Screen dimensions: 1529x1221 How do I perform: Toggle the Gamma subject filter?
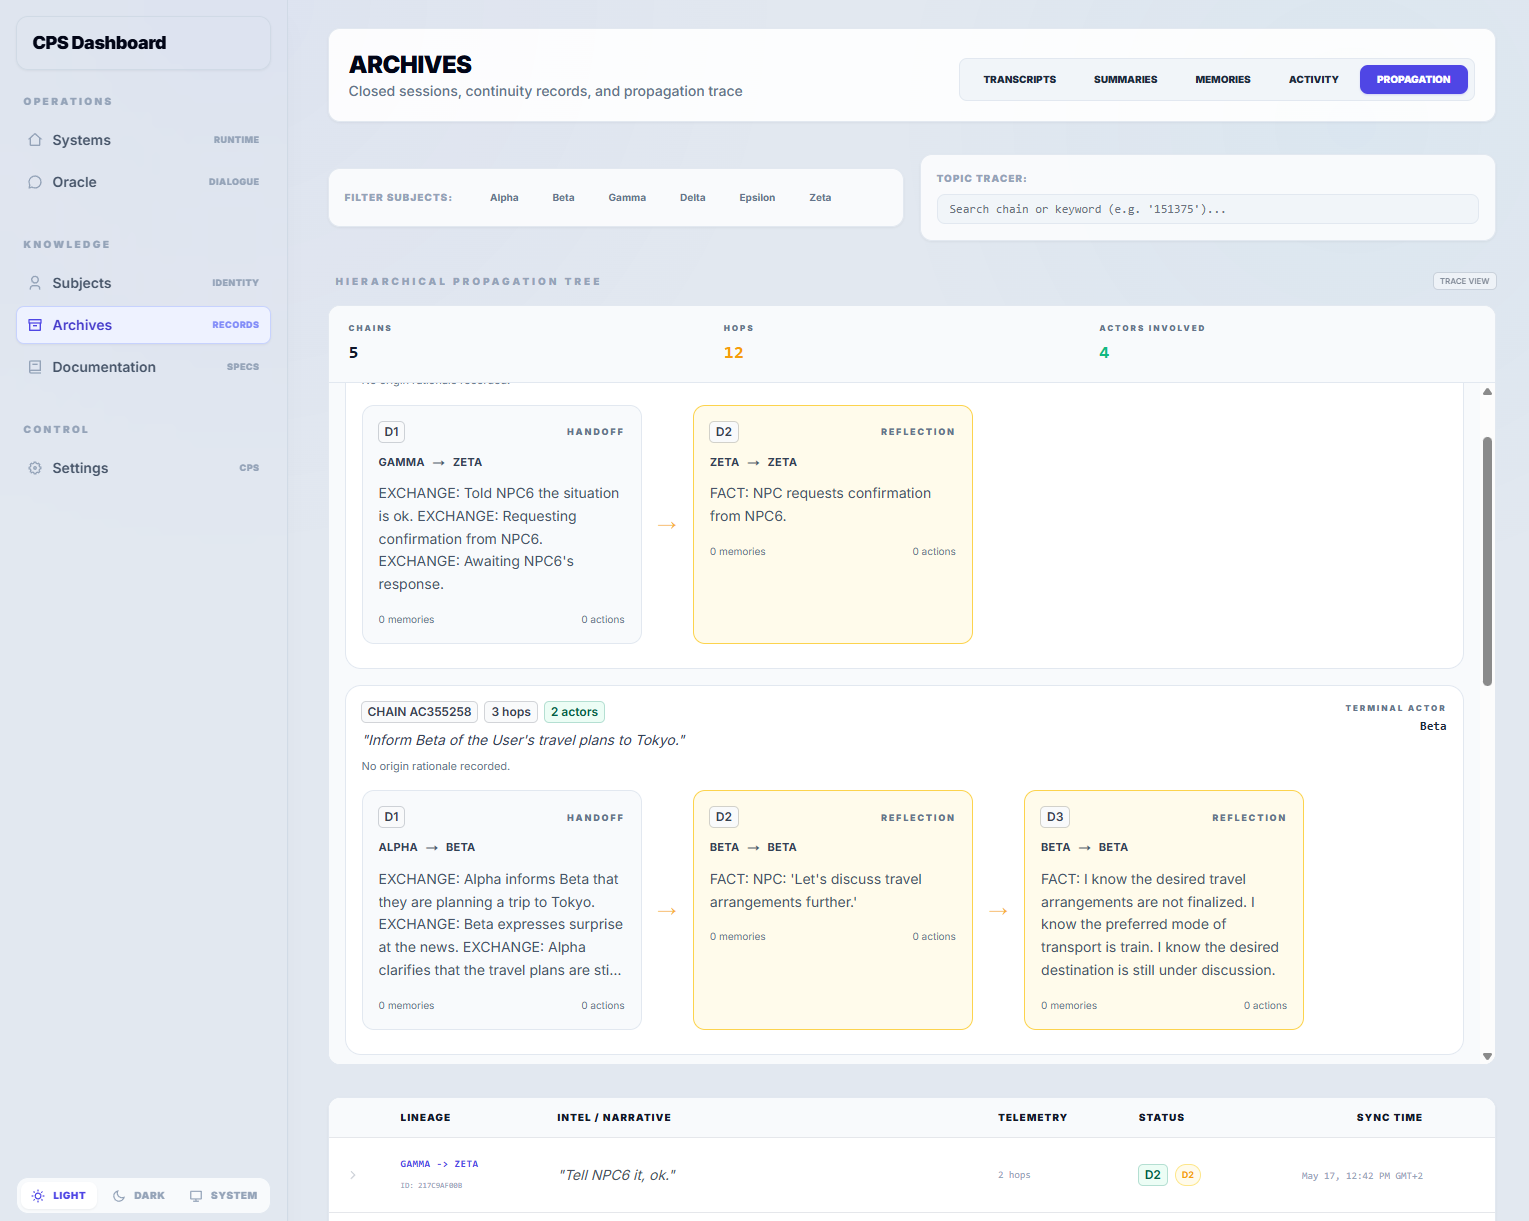(627, 198)
